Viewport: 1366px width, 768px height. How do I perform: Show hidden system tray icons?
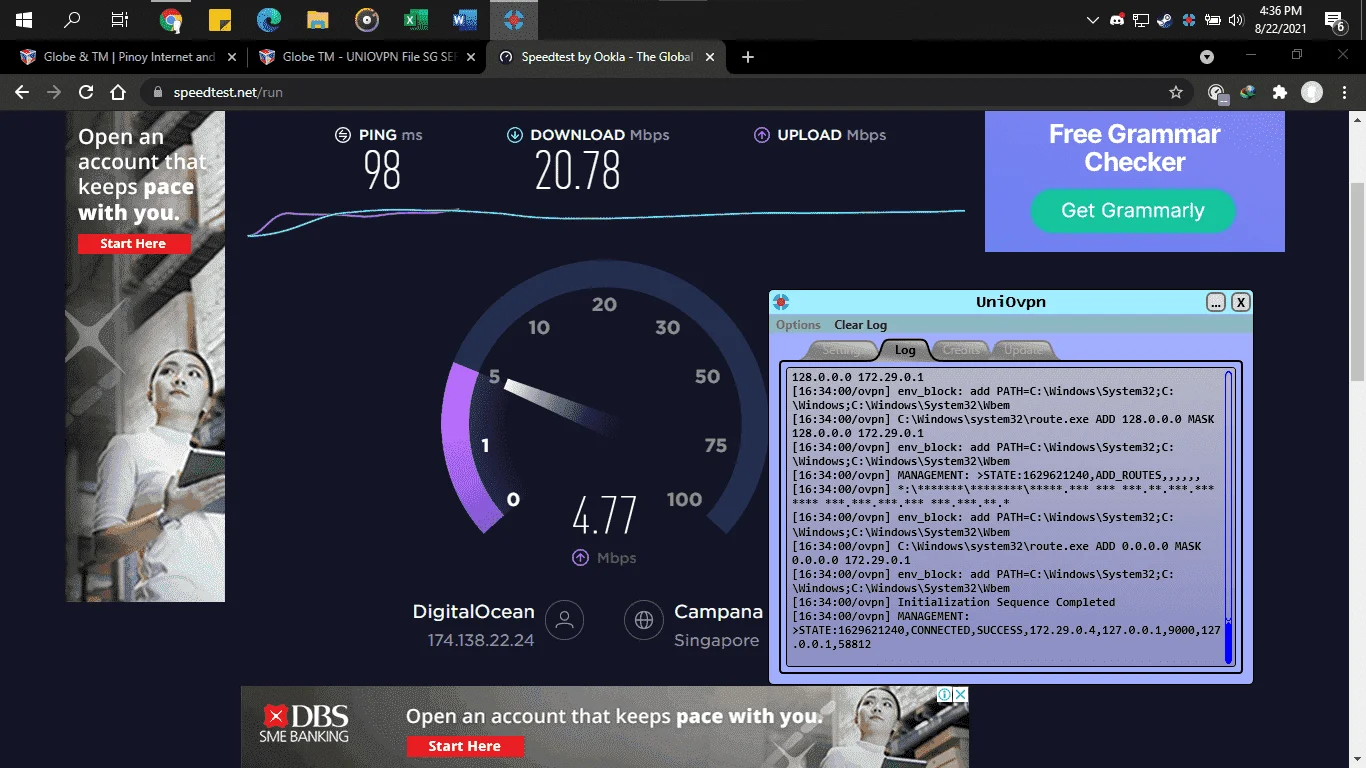[x=1093, y=19]
